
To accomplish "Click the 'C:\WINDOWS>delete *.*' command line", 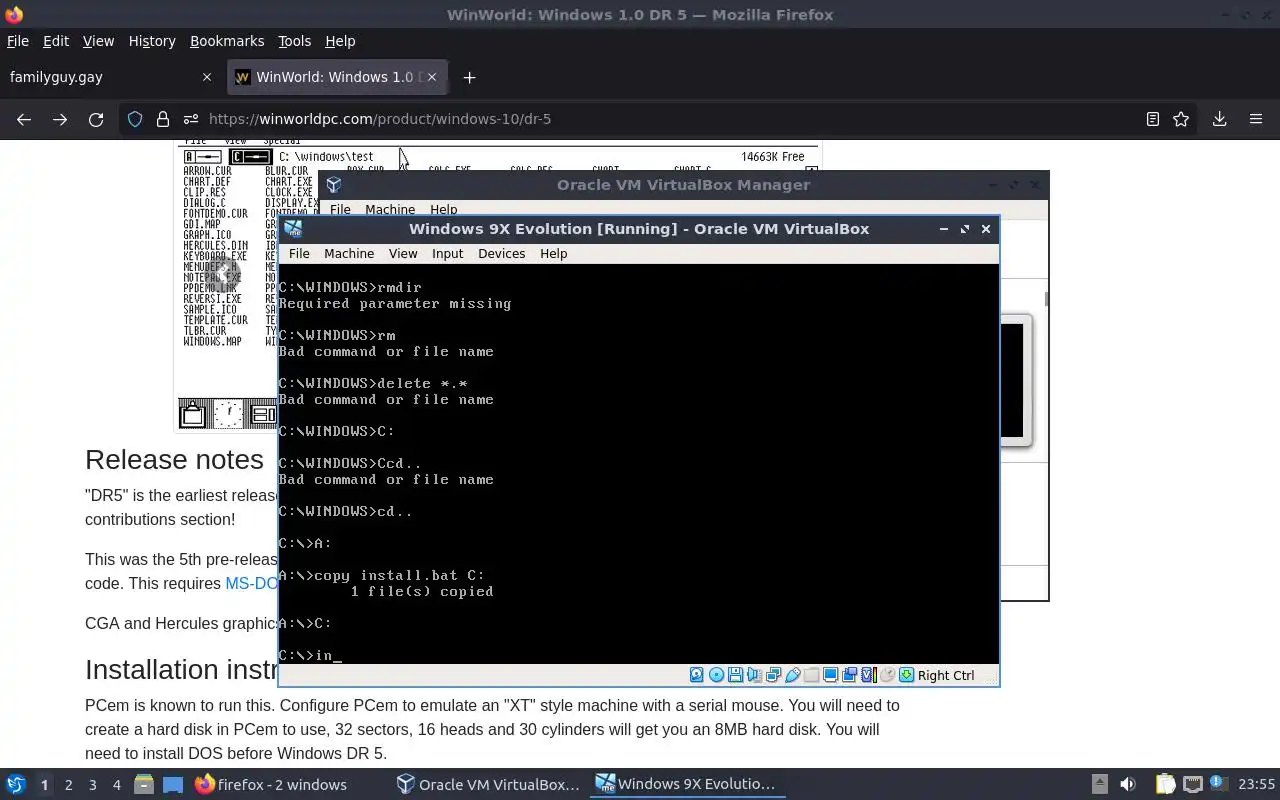I will click(373, 383).
